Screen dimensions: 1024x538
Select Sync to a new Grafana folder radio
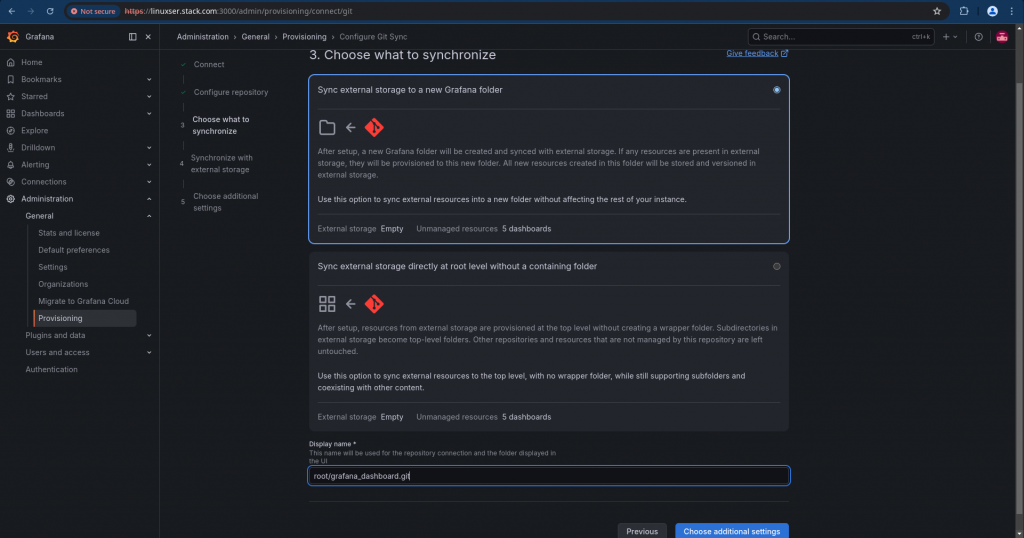[776, 89]
